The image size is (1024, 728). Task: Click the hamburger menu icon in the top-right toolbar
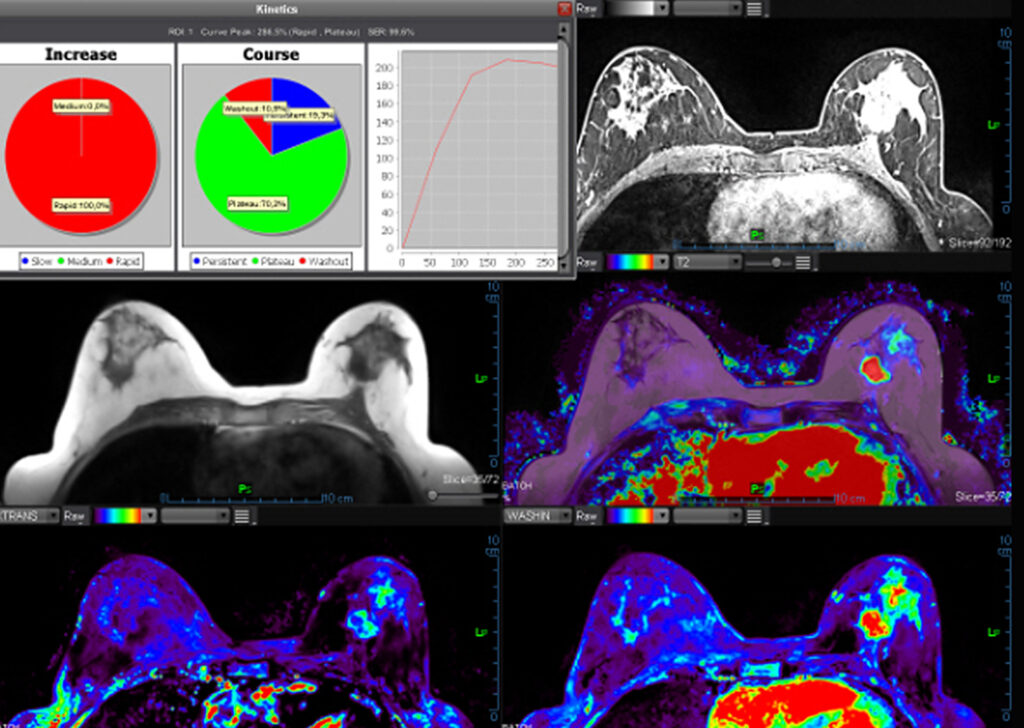pyautogui.click(x=754, y=9)
